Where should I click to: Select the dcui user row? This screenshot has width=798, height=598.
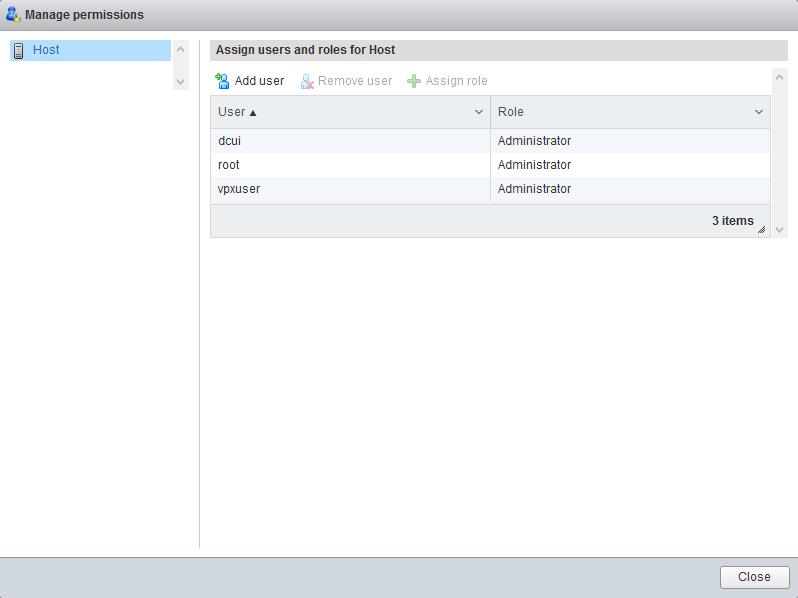(x=490, y=141)
